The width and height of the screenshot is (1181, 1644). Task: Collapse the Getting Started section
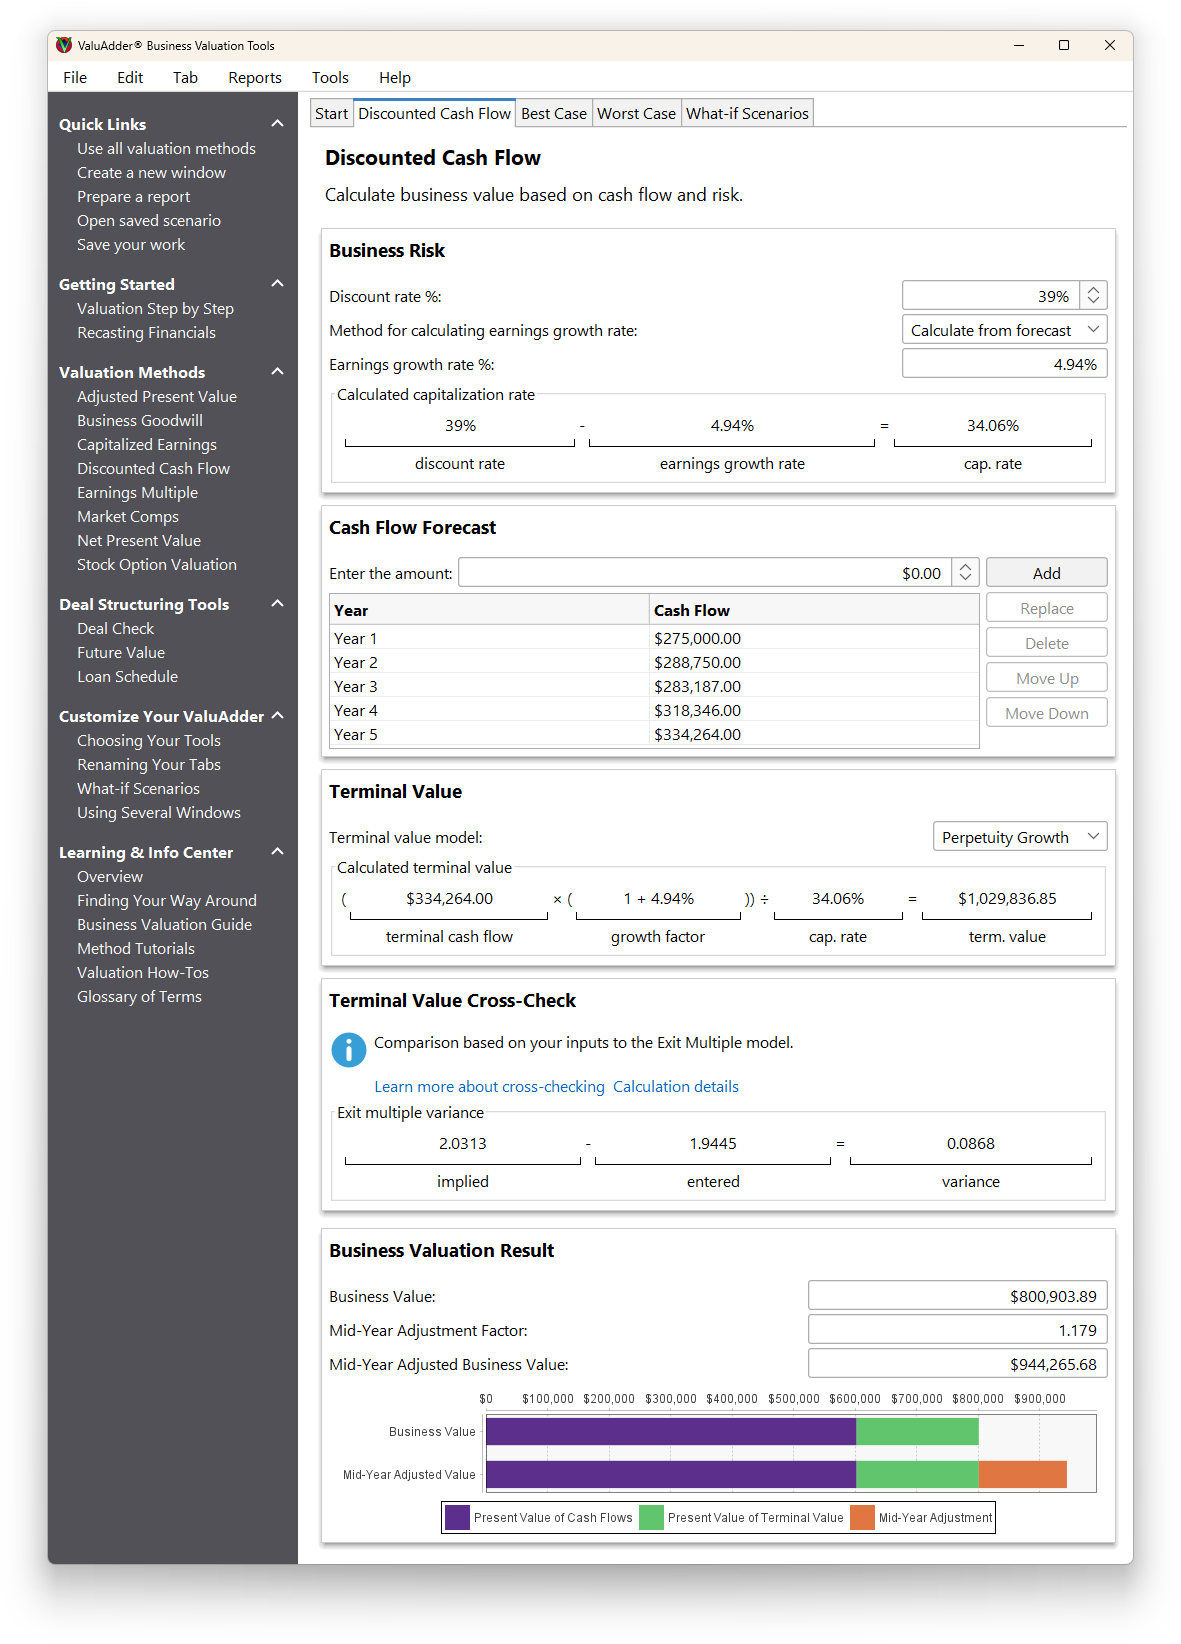pyautogui.click(x=277, y=284)
